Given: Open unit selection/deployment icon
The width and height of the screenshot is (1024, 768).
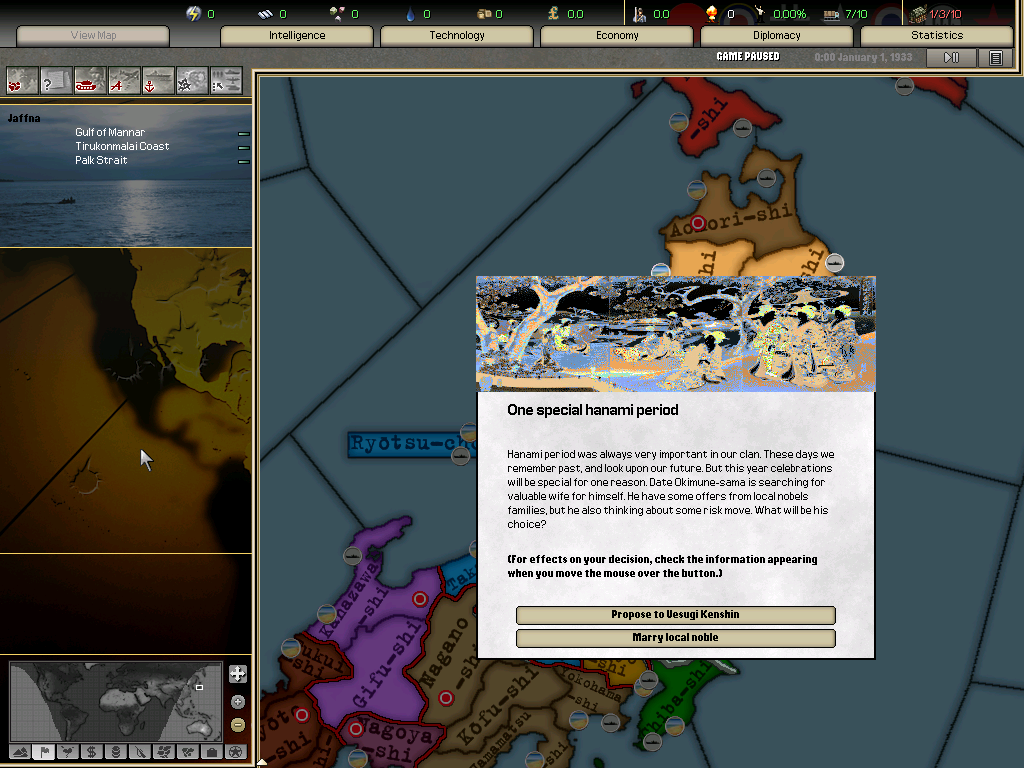Looking at the screenshot, I should [x=226, y=81].
